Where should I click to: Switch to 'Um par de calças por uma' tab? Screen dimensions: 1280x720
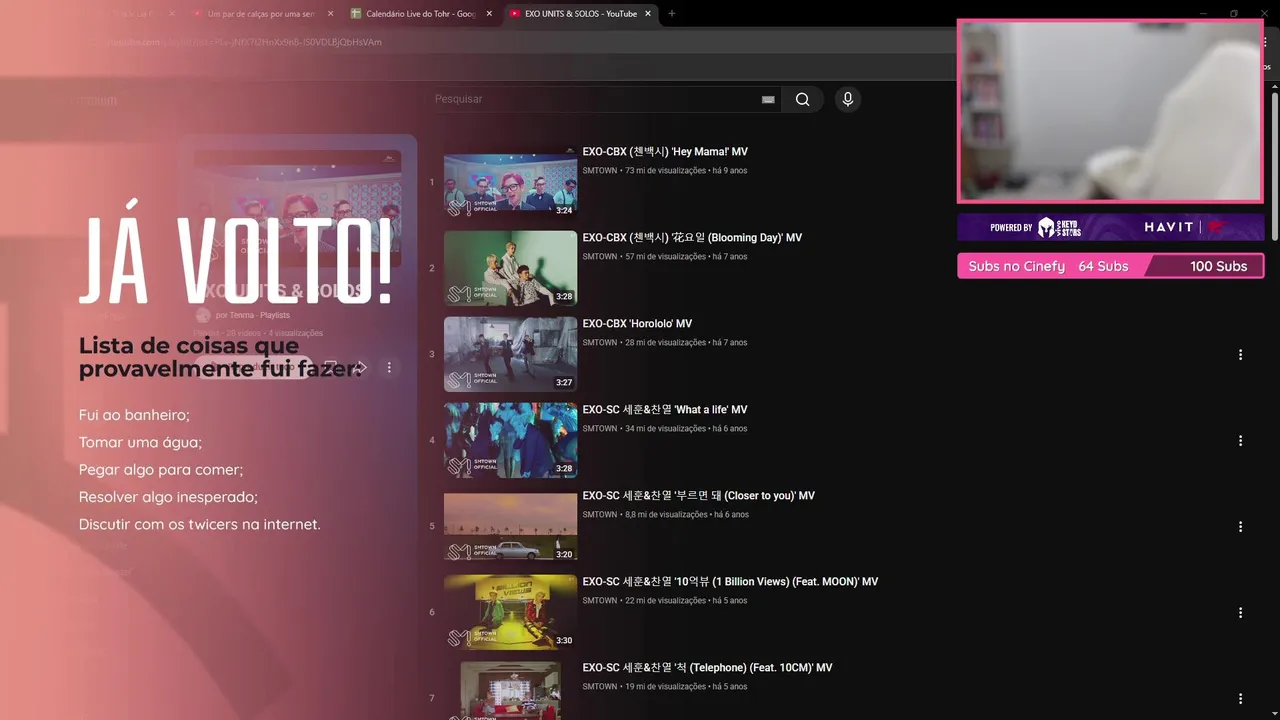(x=260, y=14)
